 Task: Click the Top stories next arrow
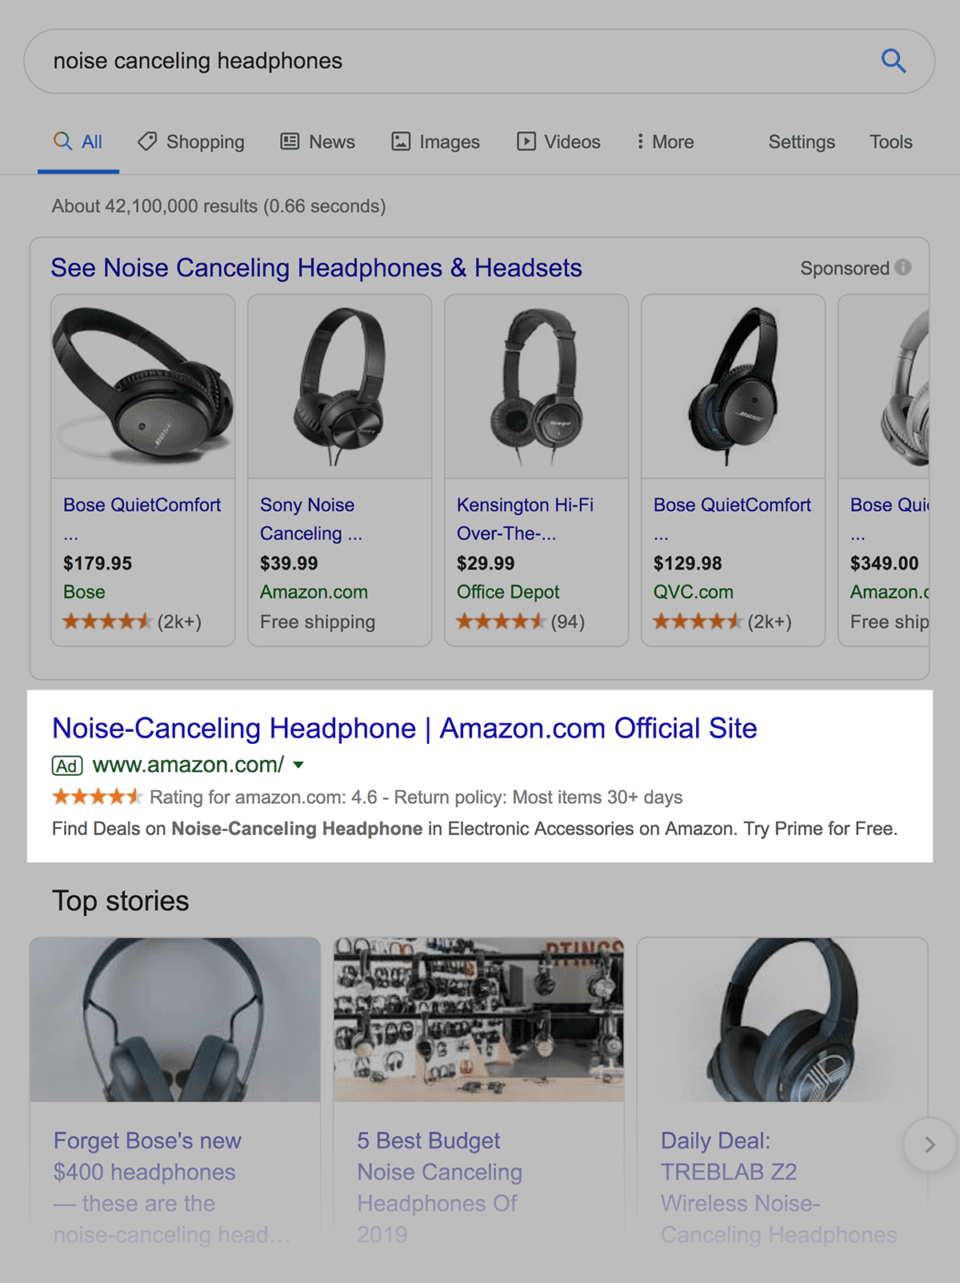pyautogui.click(x=929, y=1144)
